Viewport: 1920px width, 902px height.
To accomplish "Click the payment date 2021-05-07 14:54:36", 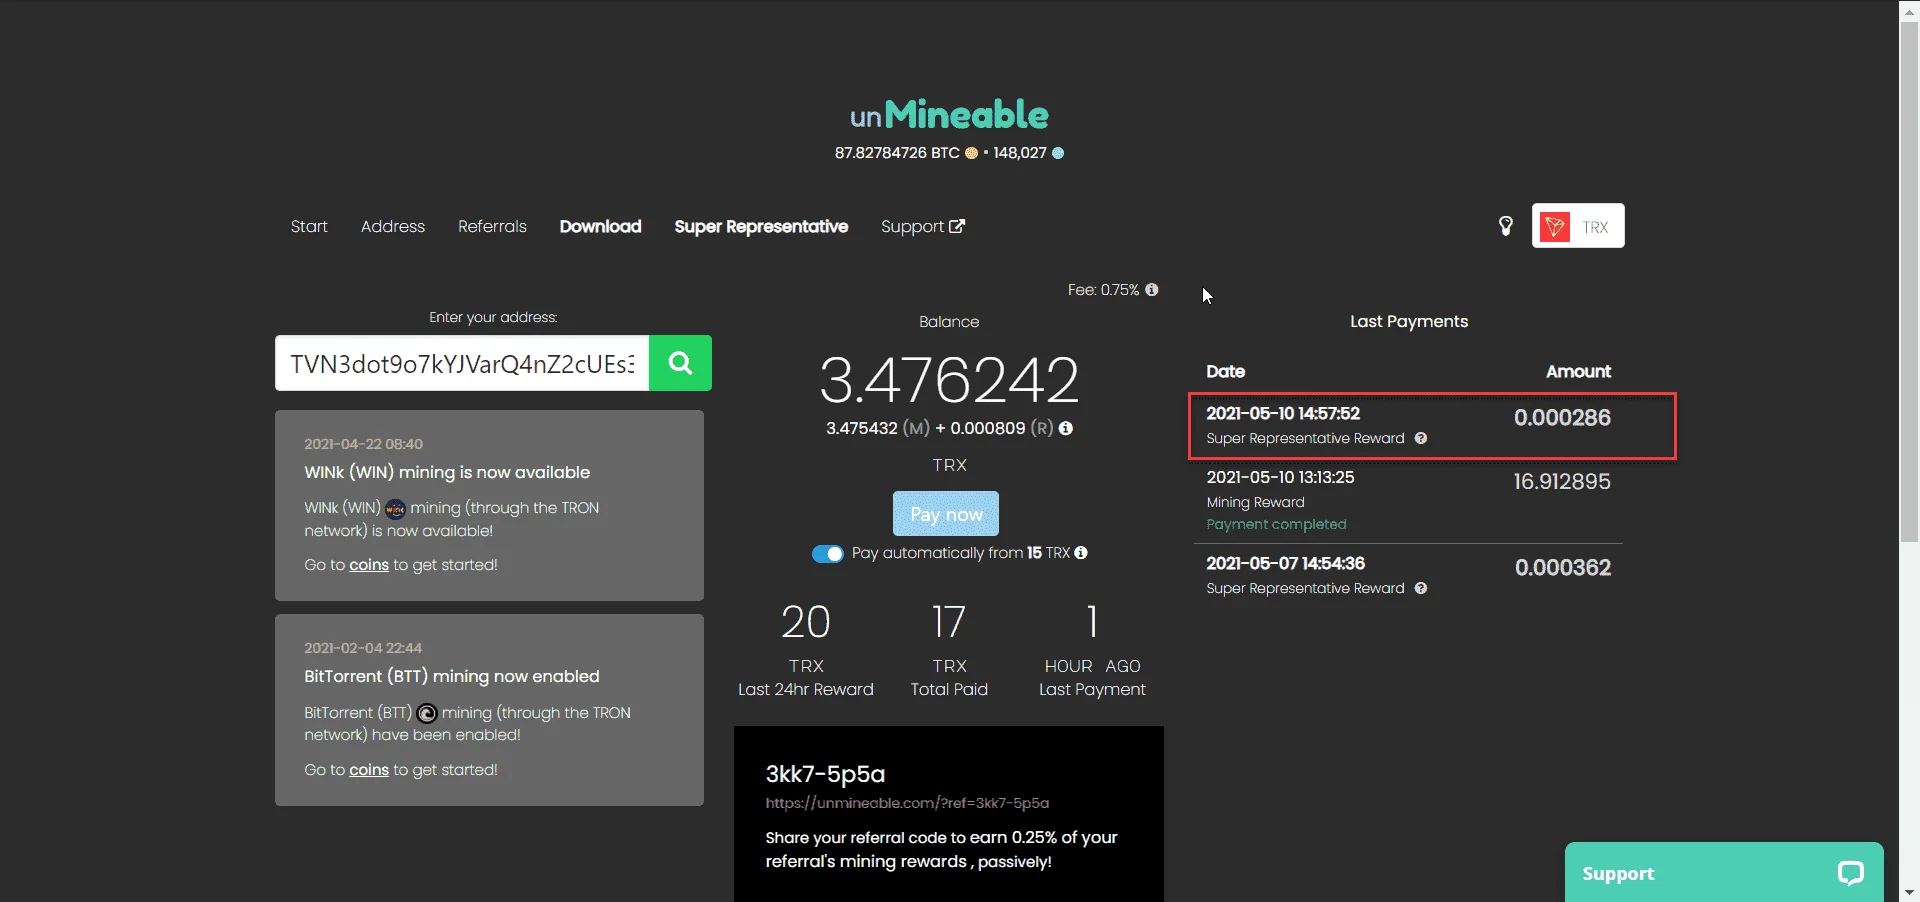I will [x=1285, y=563].
